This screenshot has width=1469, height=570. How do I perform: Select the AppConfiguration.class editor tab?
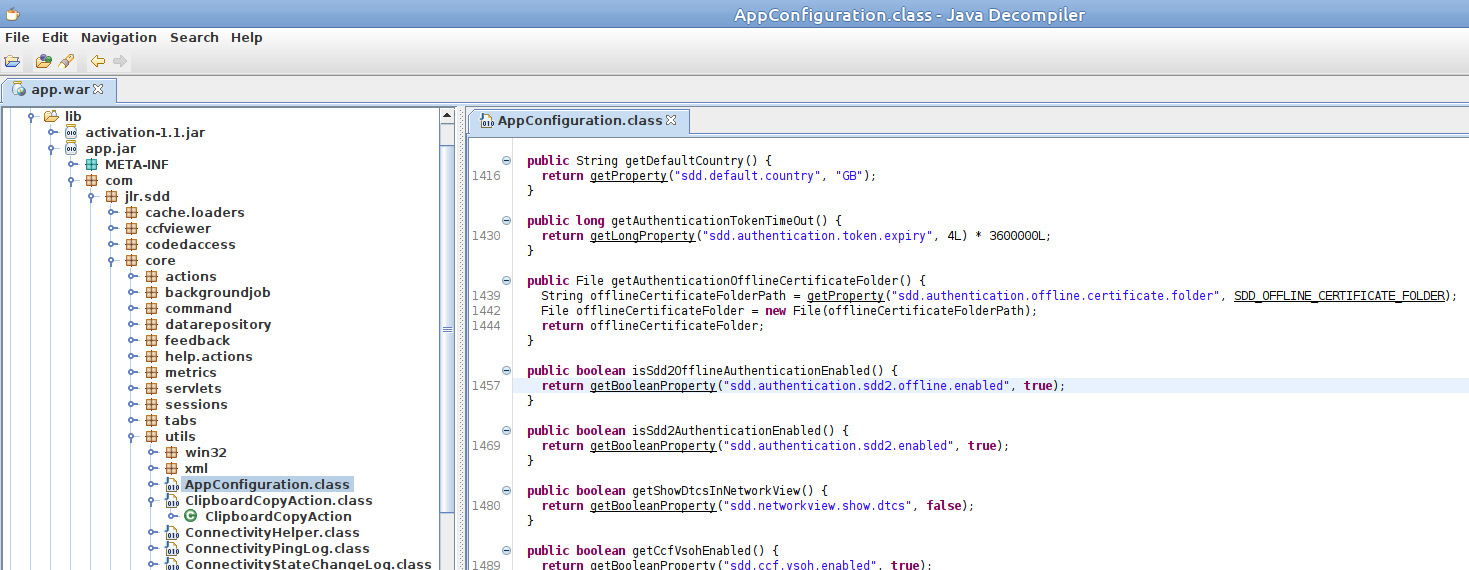coord(578,120)
